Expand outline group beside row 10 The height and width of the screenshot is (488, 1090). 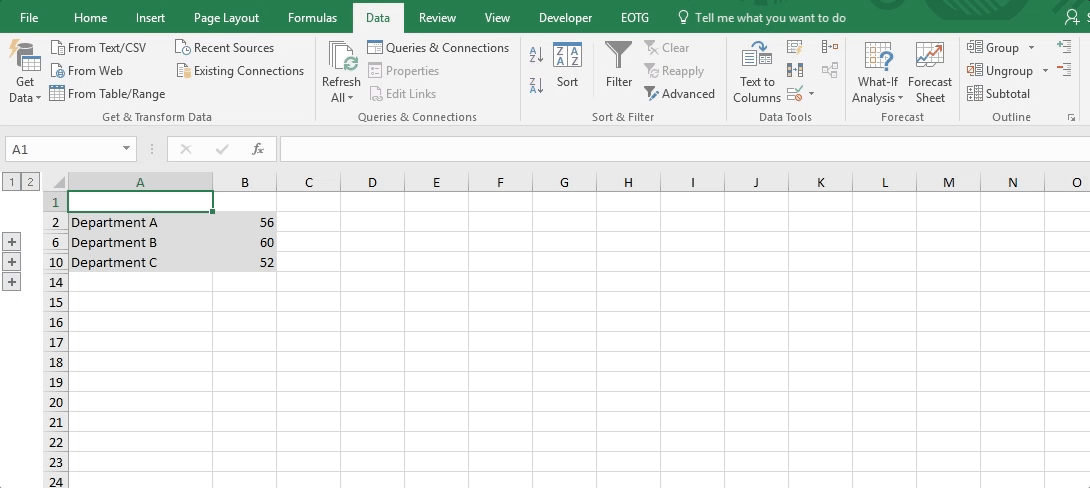tap(12, 262)
